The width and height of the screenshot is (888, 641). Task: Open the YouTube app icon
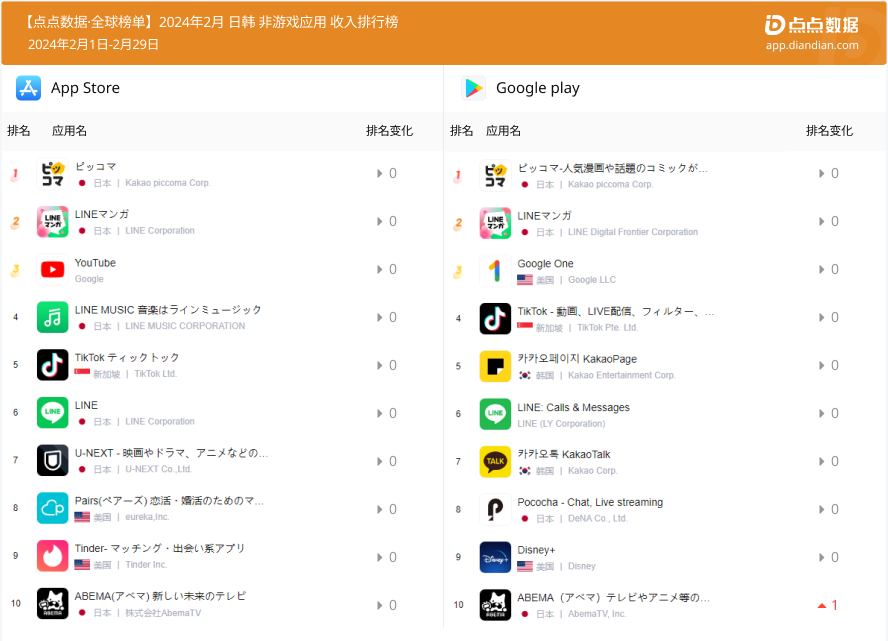[53, 270]
